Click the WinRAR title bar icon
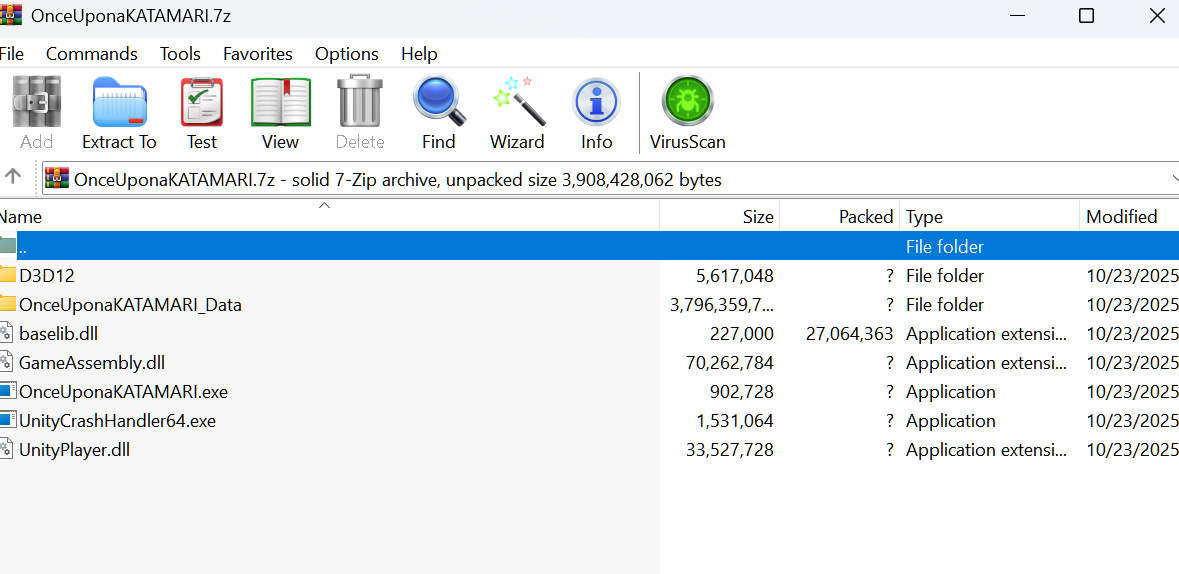Screen dimensions: 1179x574 click(11, 14)
